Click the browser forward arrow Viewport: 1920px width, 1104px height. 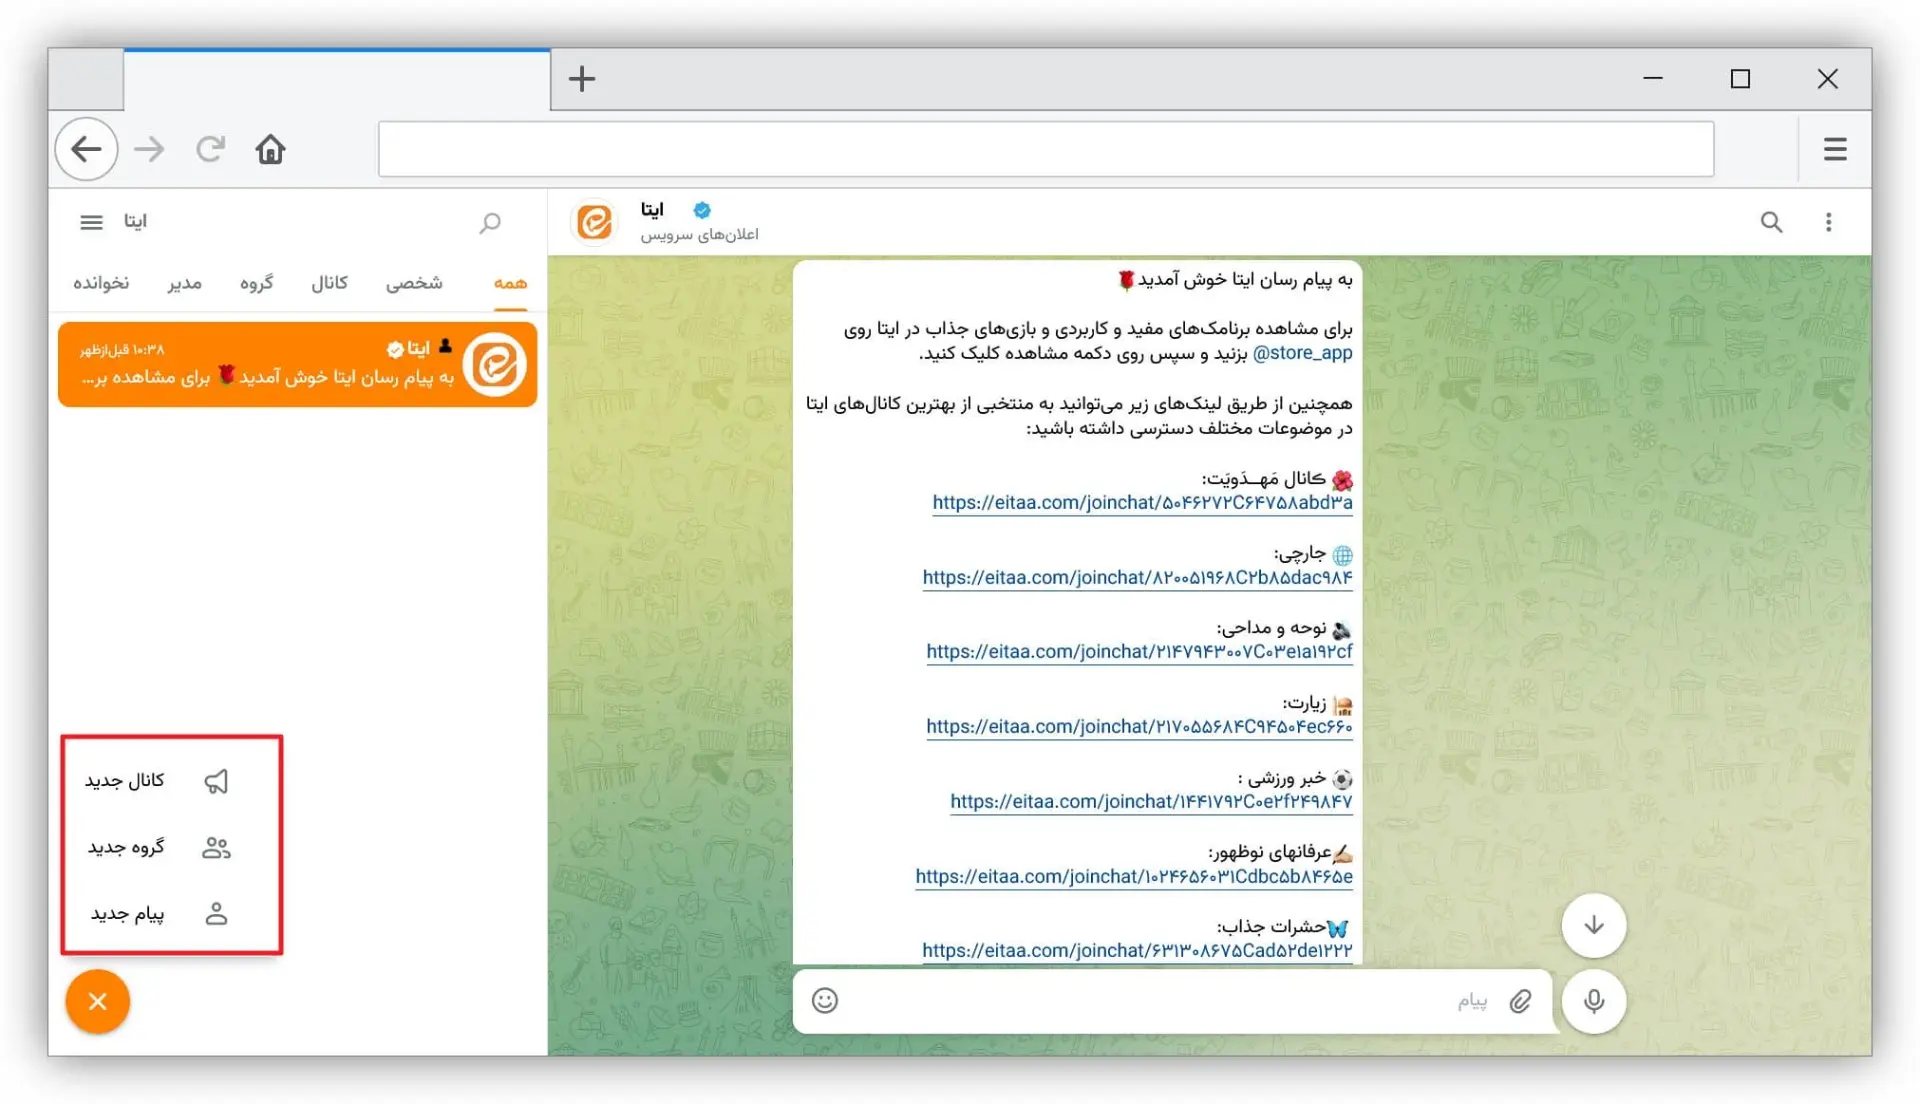click(x=149, y=149)
